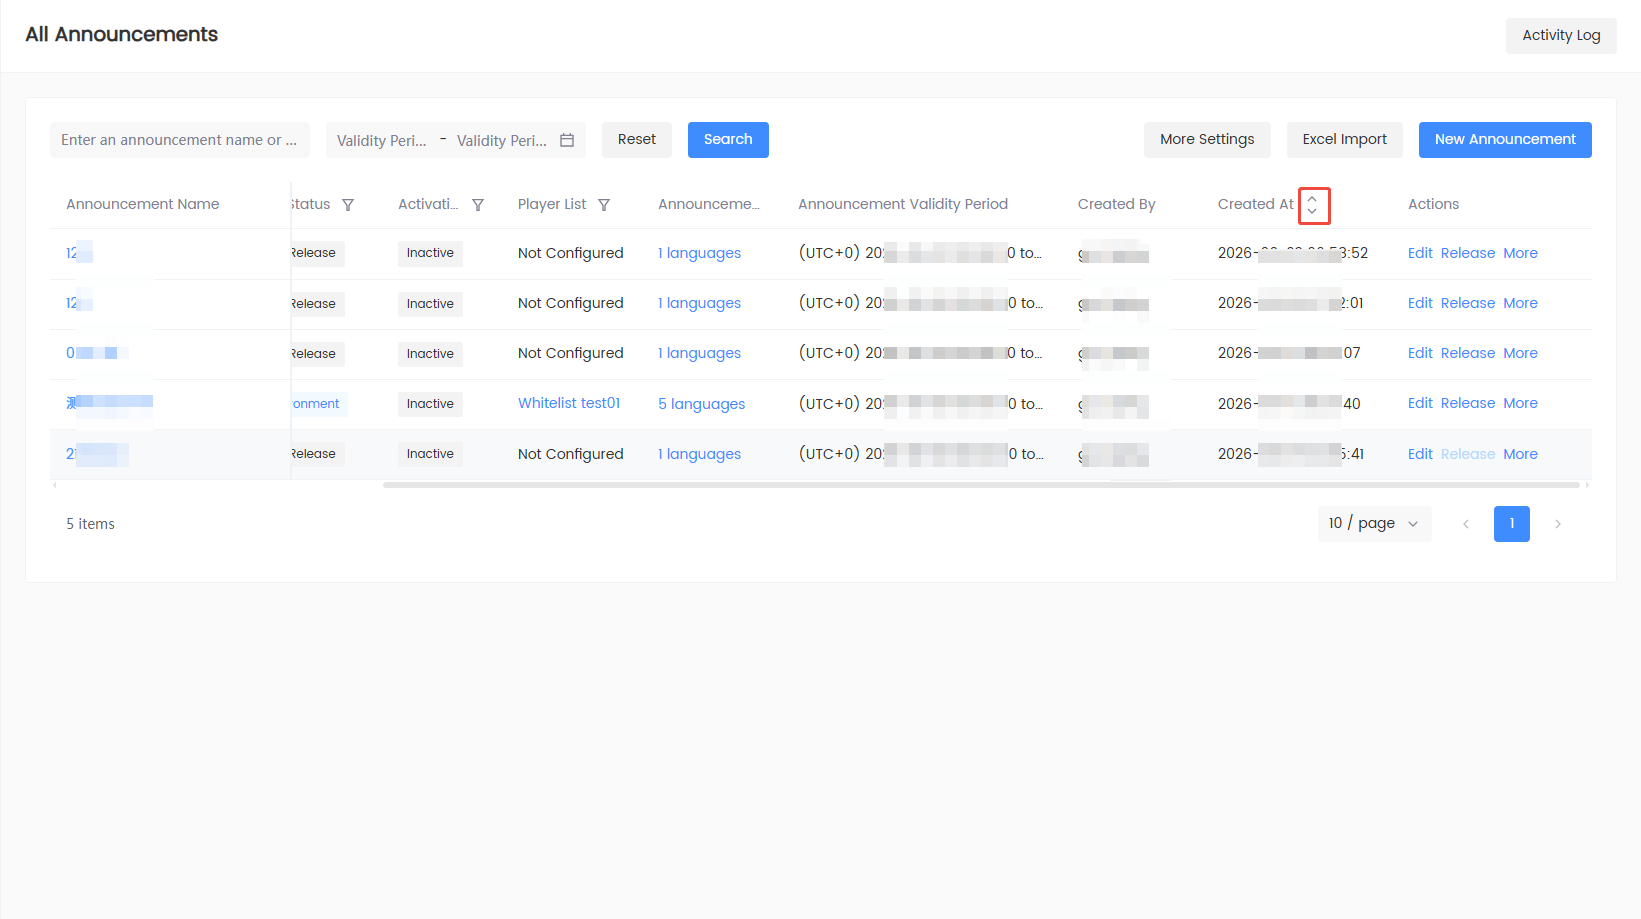Viewport: 1641px width, 919px height.
Task: Open the Activation column filter icon
Action: click(478, 205)
